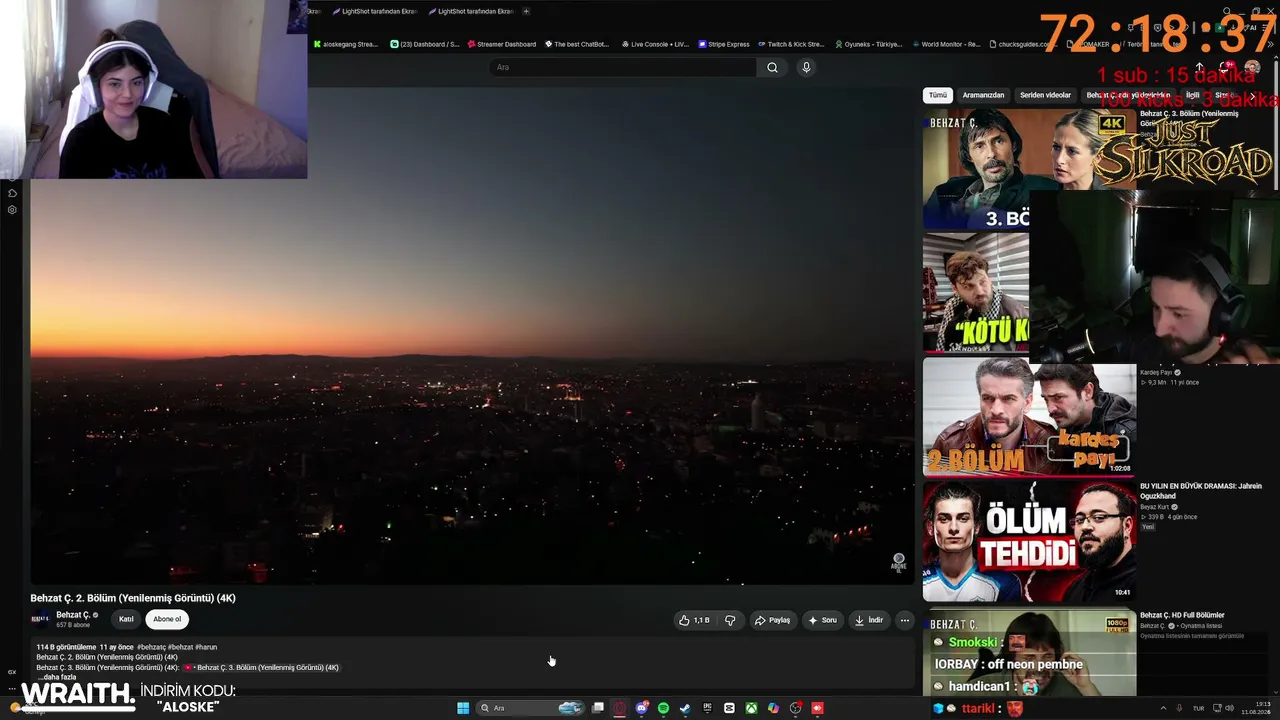Open Steam from the taskbar
The image size is (1280, 720).
[x=685, y=708]
